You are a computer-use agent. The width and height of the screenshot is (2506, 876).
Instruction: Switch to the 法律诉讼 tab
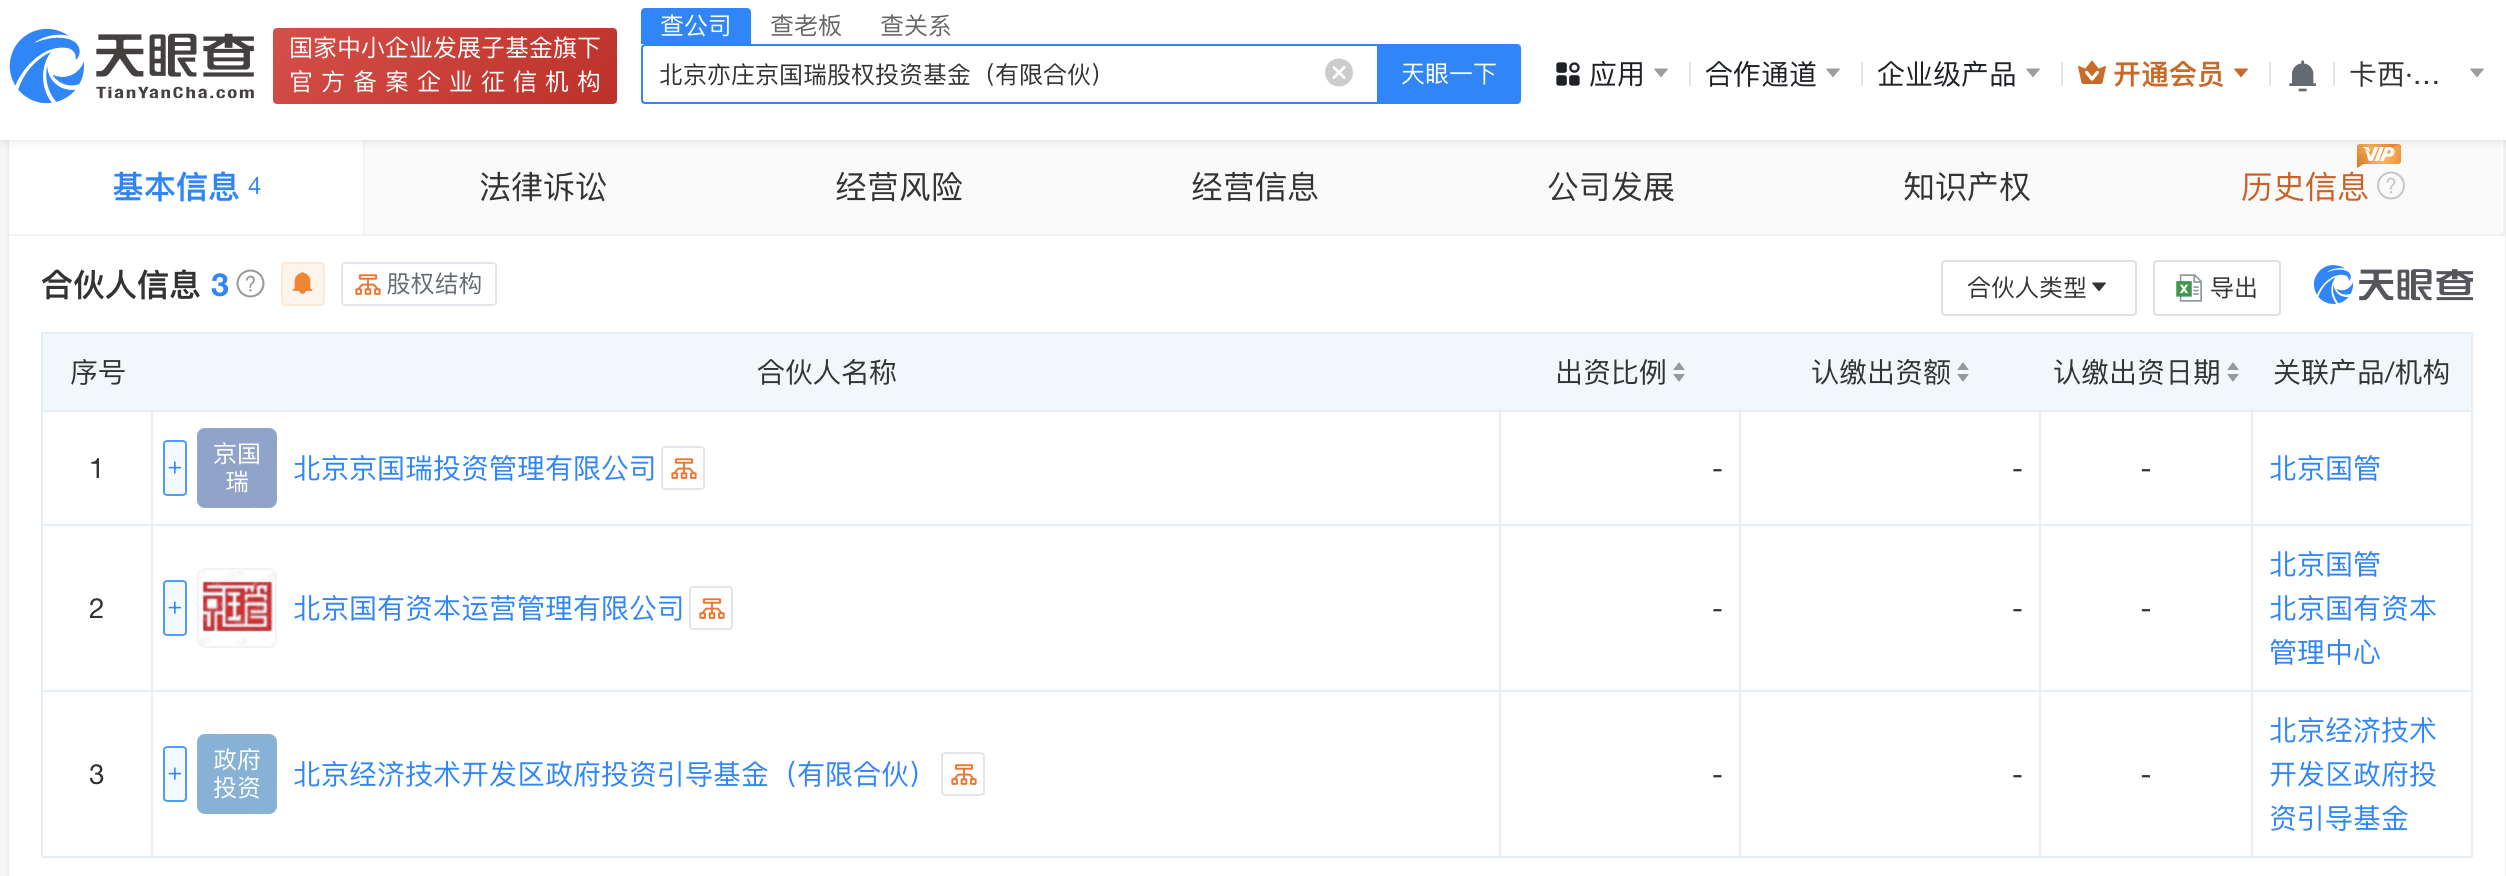542,187
